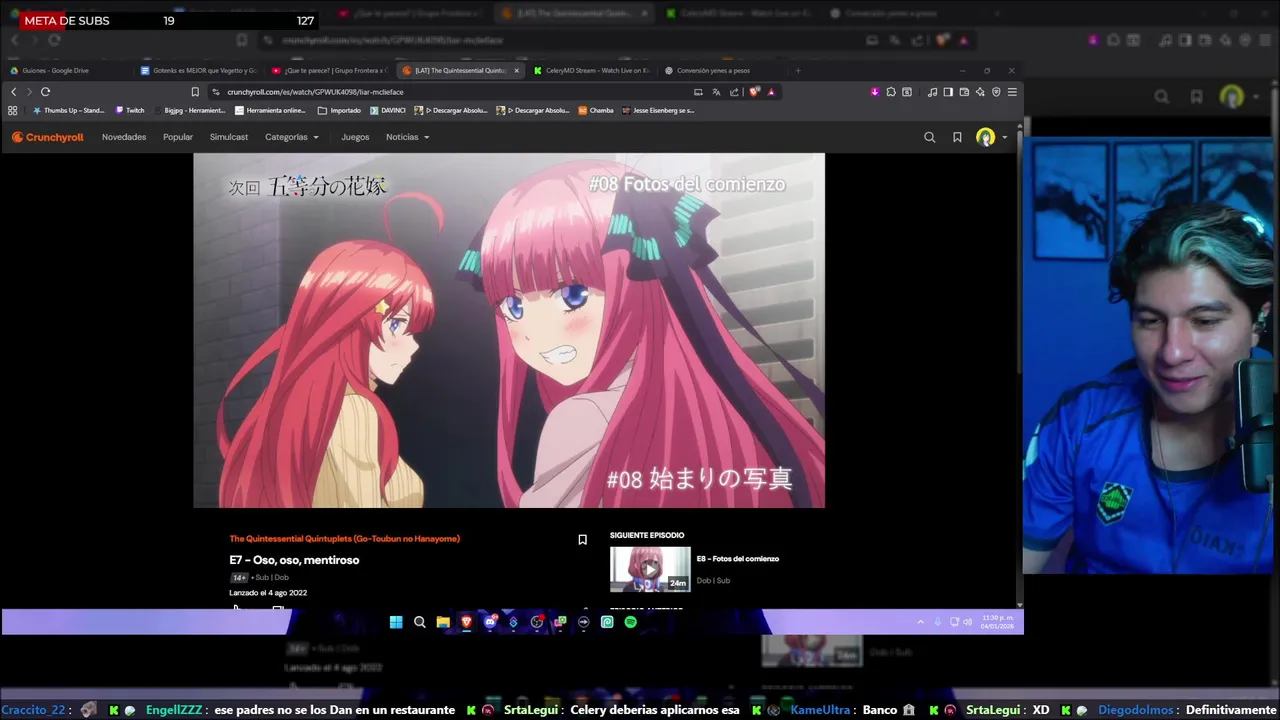Select the E7 – Oso, oso, mentiroso title
Image resolution: width=1280 pixels, height=720 pixels.
point(294,560)
